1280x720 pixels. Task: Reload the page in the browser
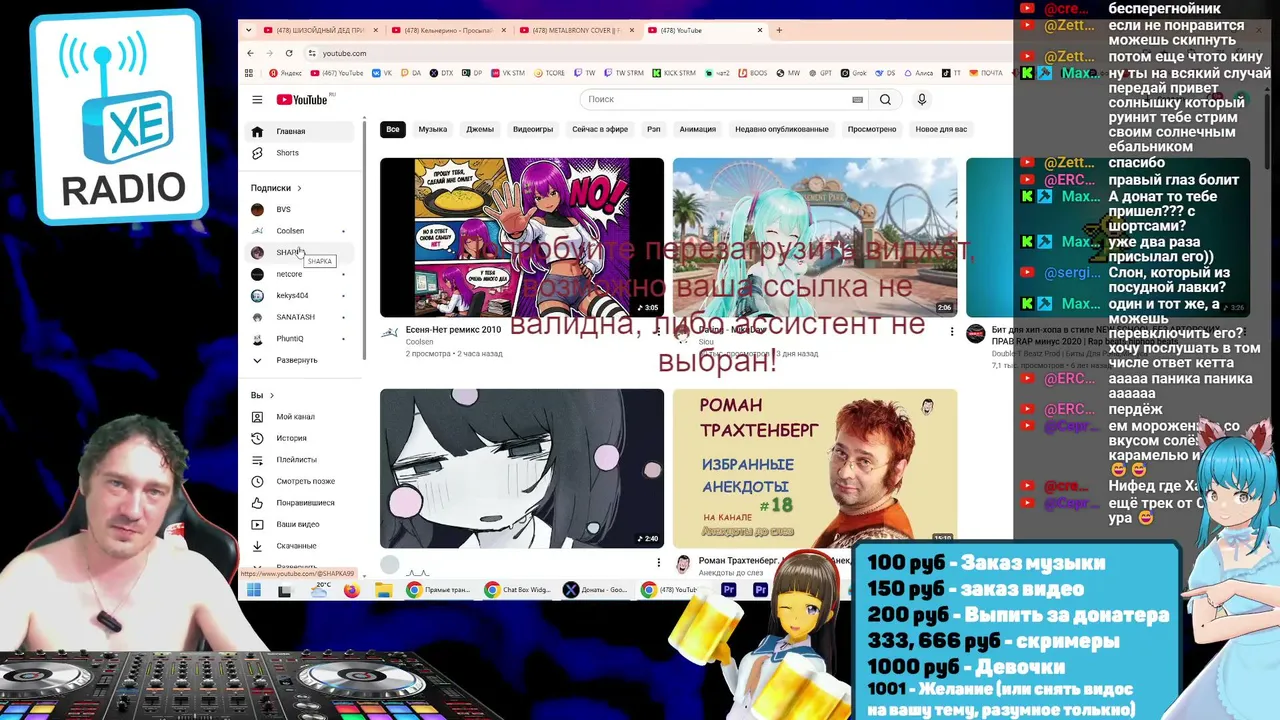(x=289, y=53)
